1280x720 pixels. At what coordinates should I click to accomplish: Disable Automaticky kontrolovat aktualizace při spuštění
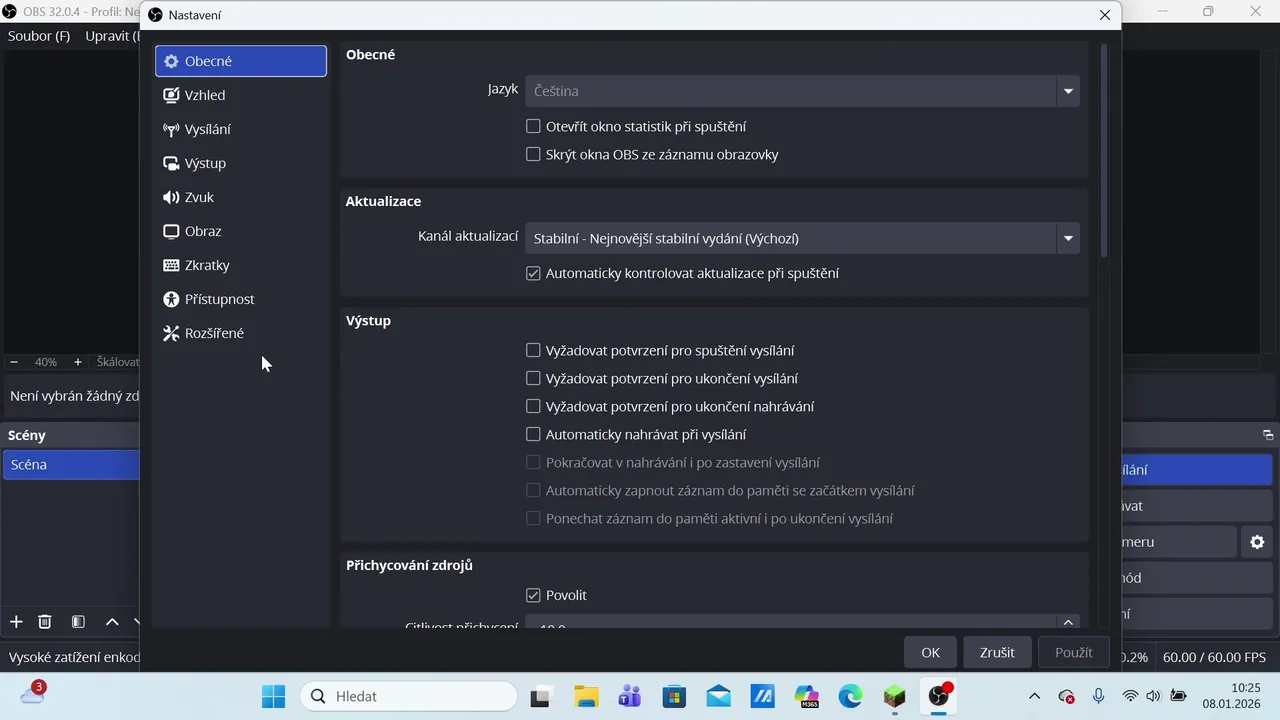pos(533,273)
